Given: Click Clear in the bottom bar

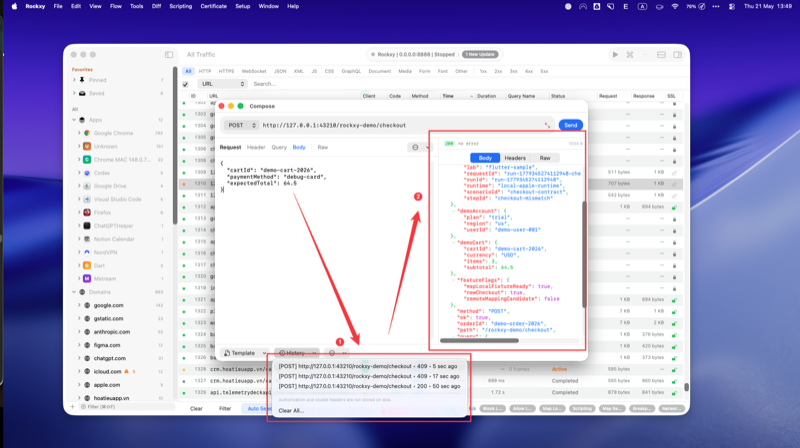Looking at the screenshot, I should click(x=196, y=409).
